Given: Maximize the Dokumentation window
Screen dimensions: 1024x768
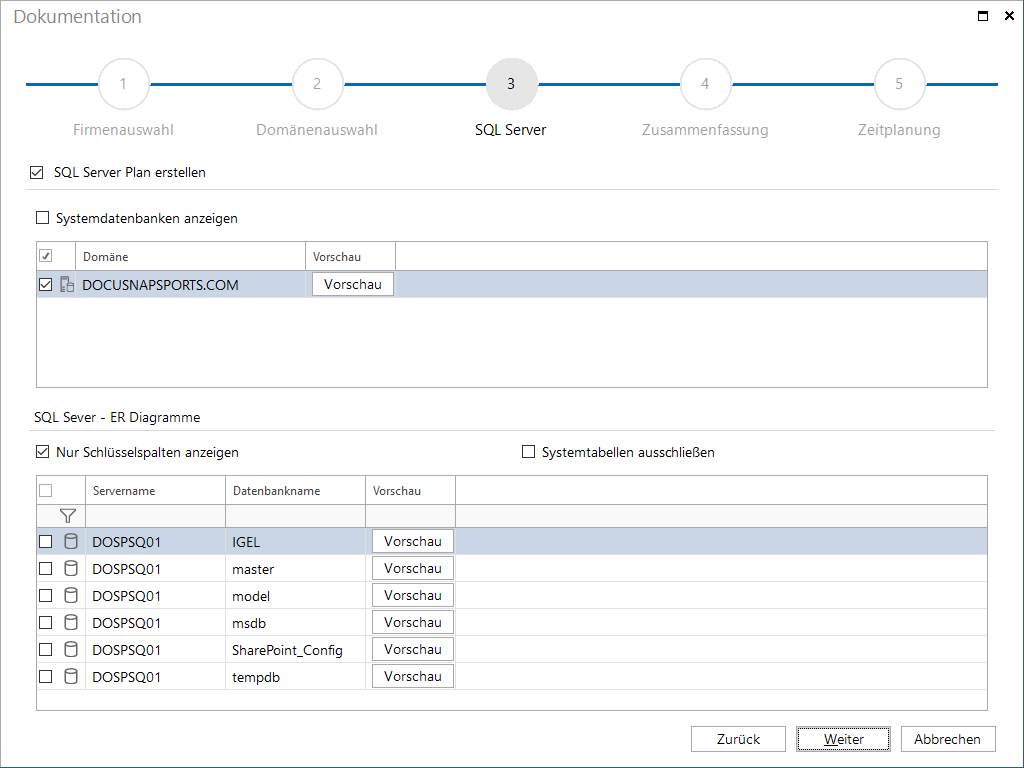Looking at the screenshot, I should (982, 16).
